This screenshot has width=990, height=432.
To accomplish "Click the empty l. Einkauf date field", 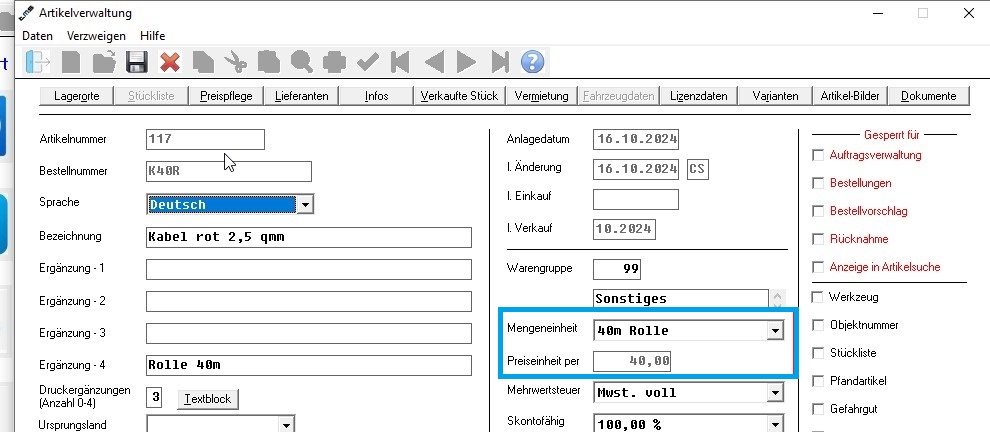I will (636, 199).
